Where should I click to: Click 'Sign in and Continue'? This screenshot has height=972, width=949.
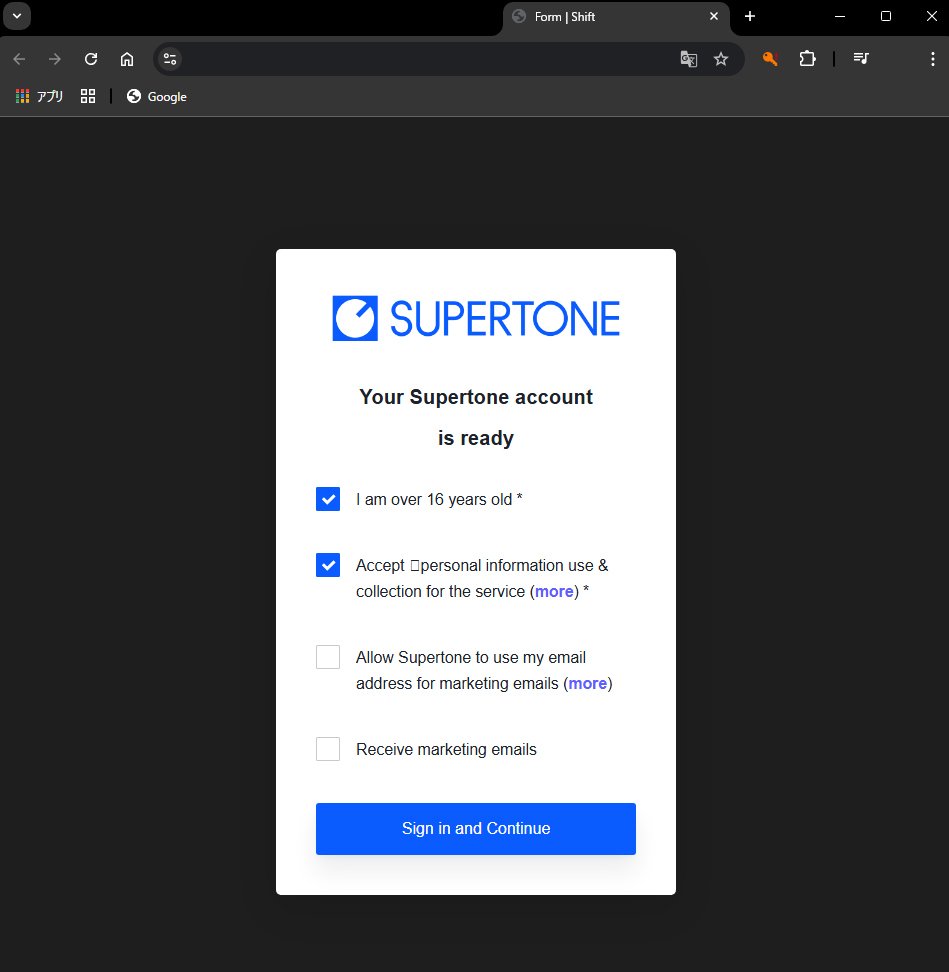pos(475,828)
